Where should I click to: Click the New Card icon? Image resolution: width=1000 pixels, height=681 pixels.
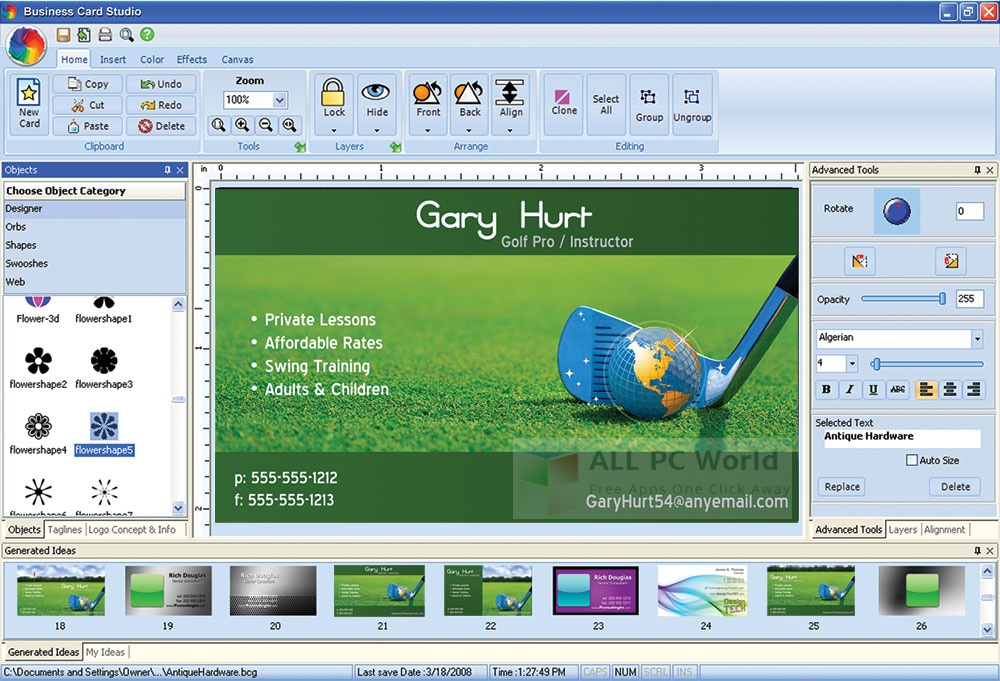coord(29,103)
